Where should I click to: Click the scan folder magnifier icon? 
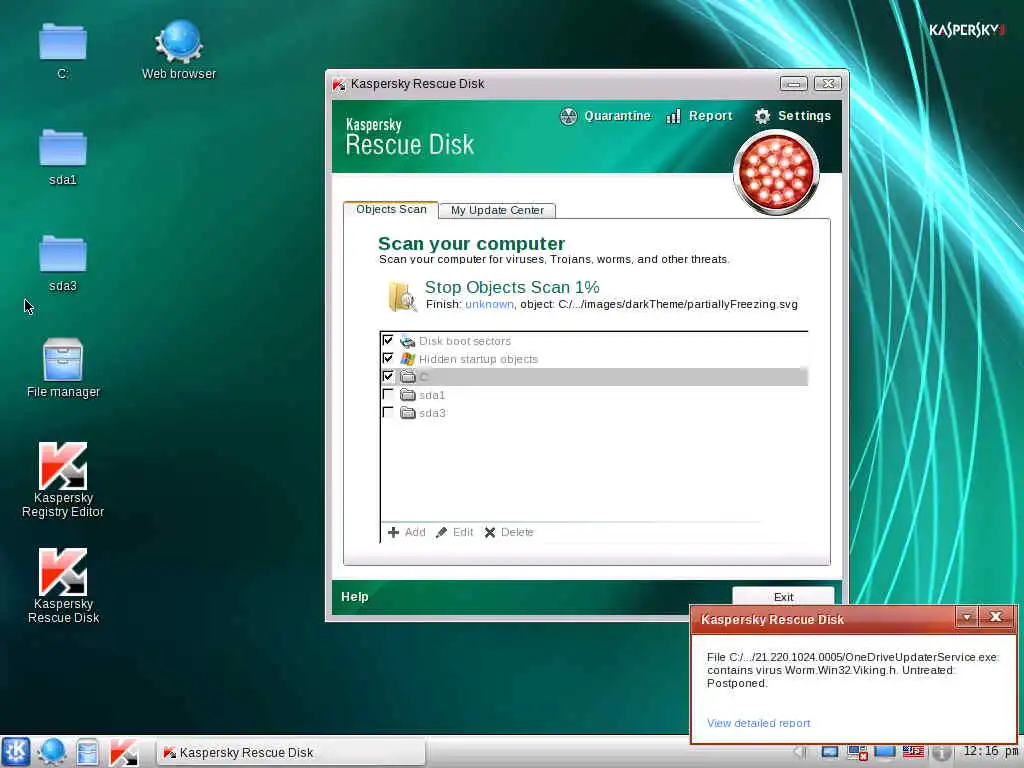coord(402,296)
